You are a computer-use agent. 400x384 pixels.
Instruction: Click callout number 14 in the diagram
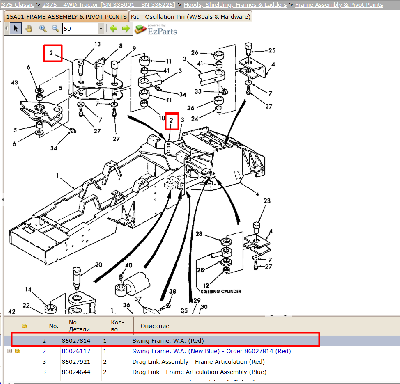[28, 289]
